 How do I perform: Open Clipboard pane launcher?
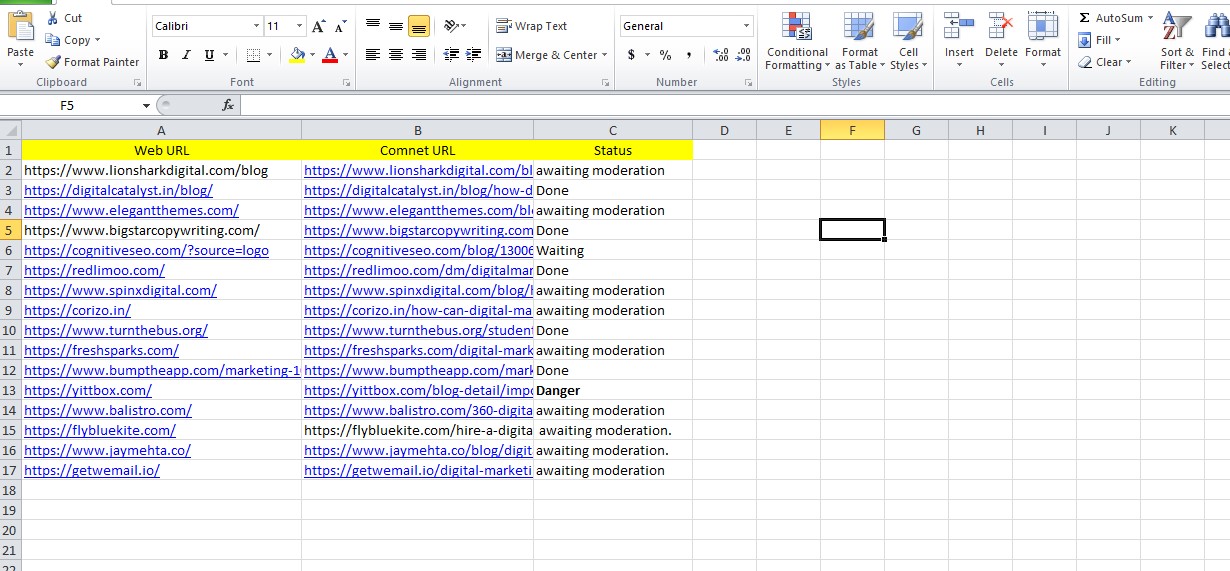(137, 83)
